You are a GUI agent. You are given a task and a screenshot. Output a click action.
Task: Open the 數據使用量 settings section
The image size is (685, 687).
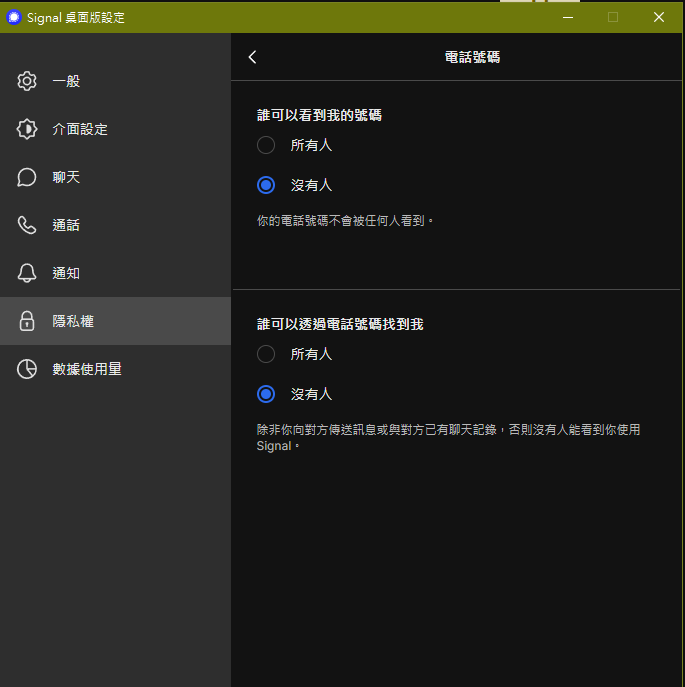[x=115, y=369]
